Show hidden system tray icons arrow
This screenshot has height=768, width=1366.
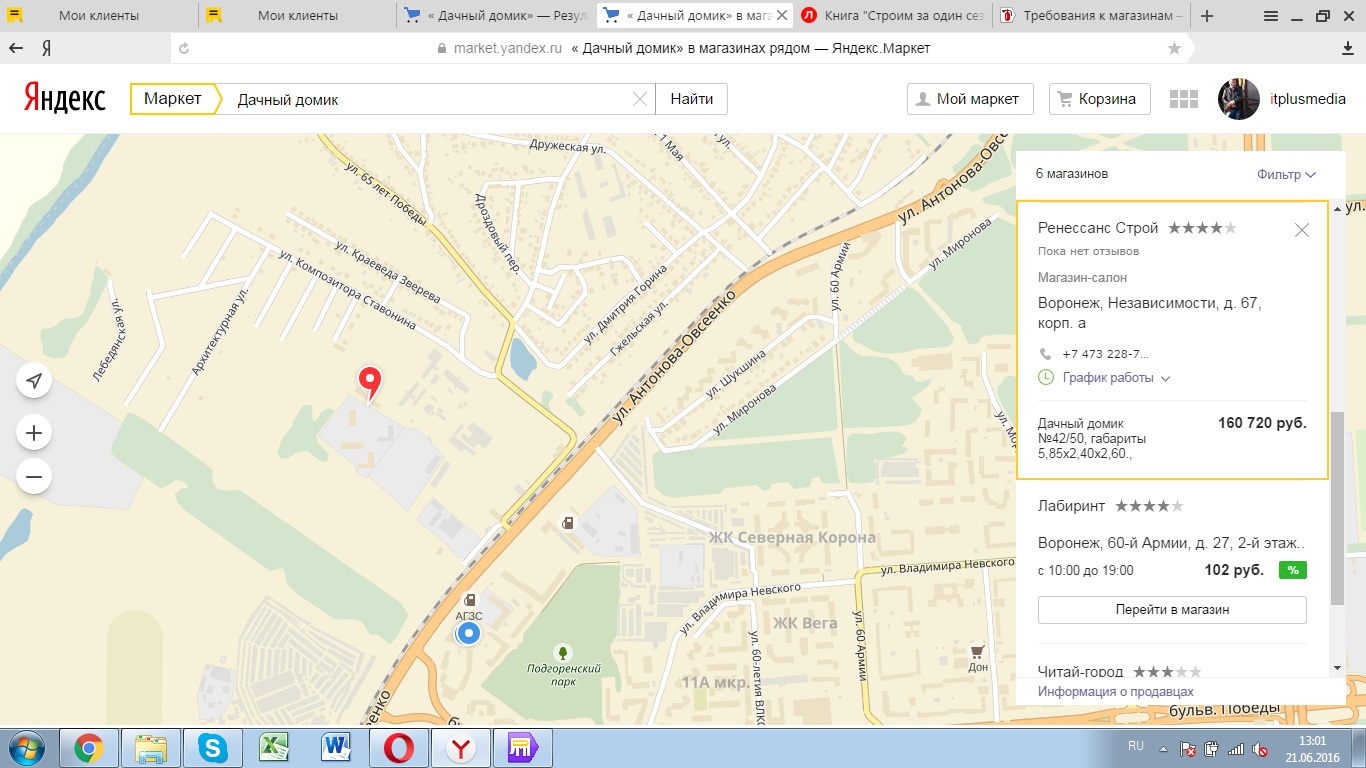1161,748
